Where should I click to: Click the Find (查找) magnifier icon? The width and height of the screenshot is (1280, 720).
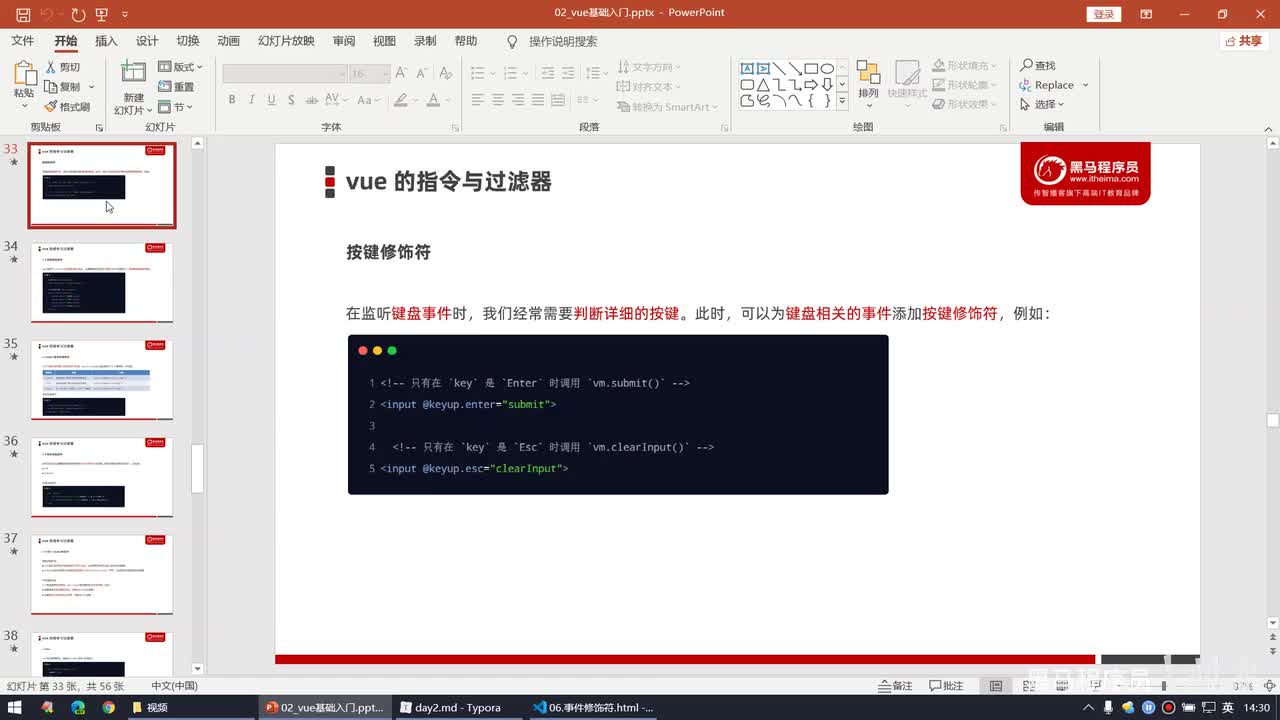point(1026,65)
